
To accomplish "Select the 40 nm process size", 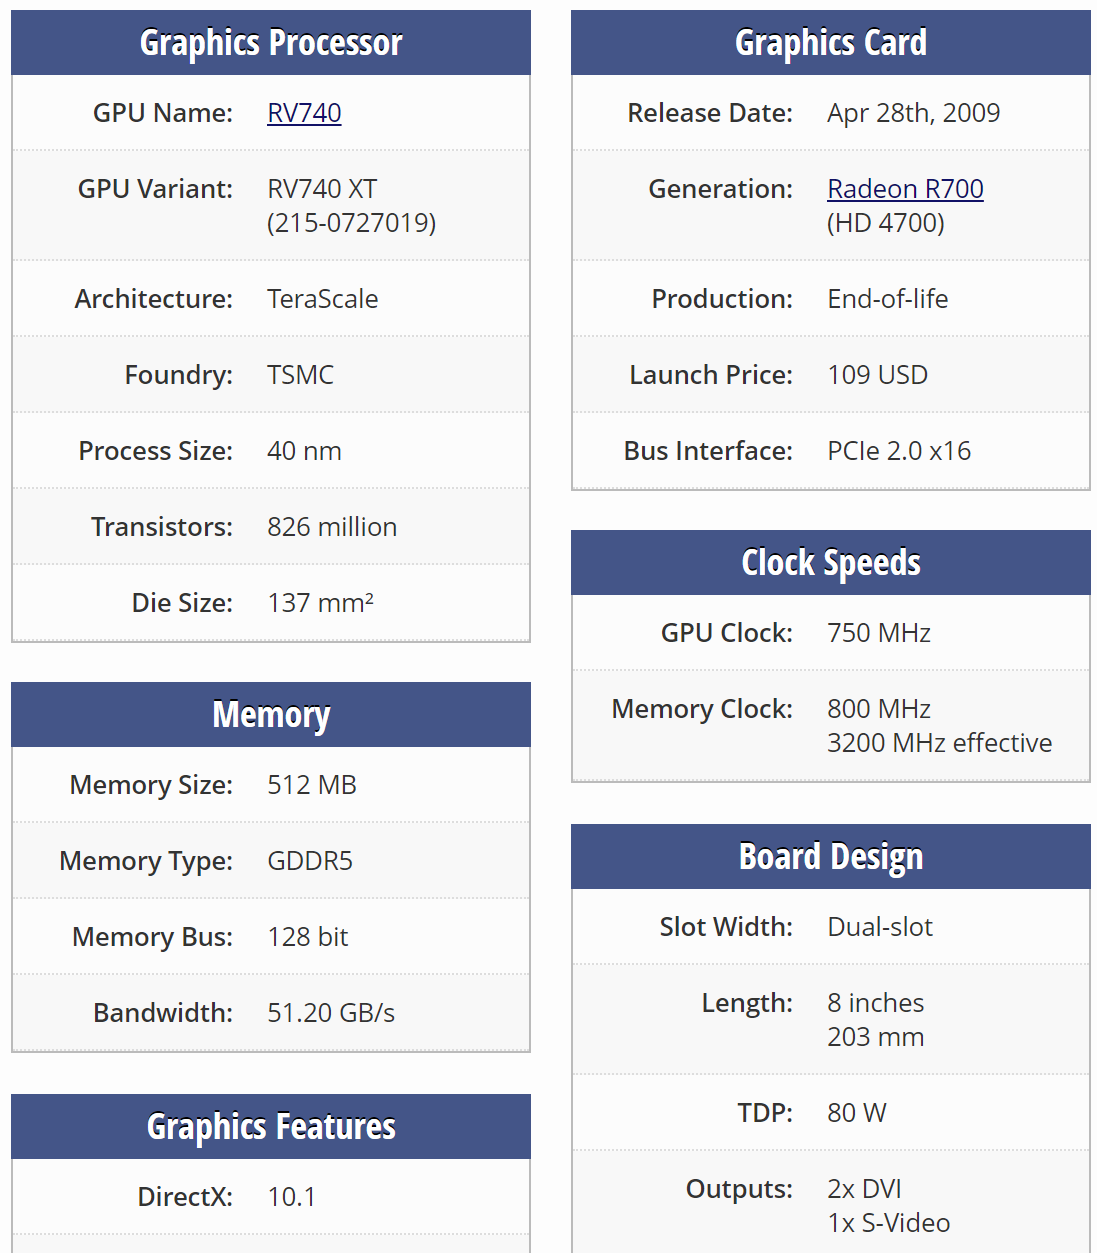I will 304,451.
